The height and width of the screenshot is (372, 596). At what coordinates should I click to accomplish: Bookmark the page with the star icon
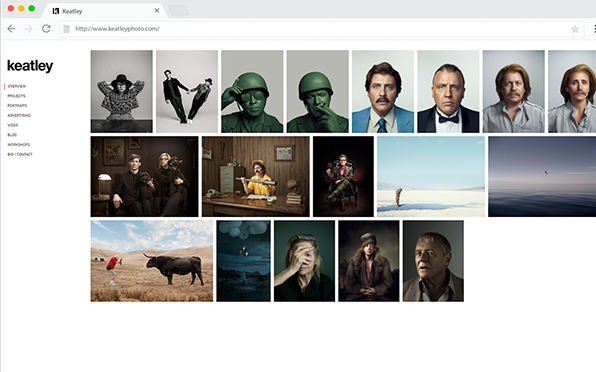(x=575, y=29)
